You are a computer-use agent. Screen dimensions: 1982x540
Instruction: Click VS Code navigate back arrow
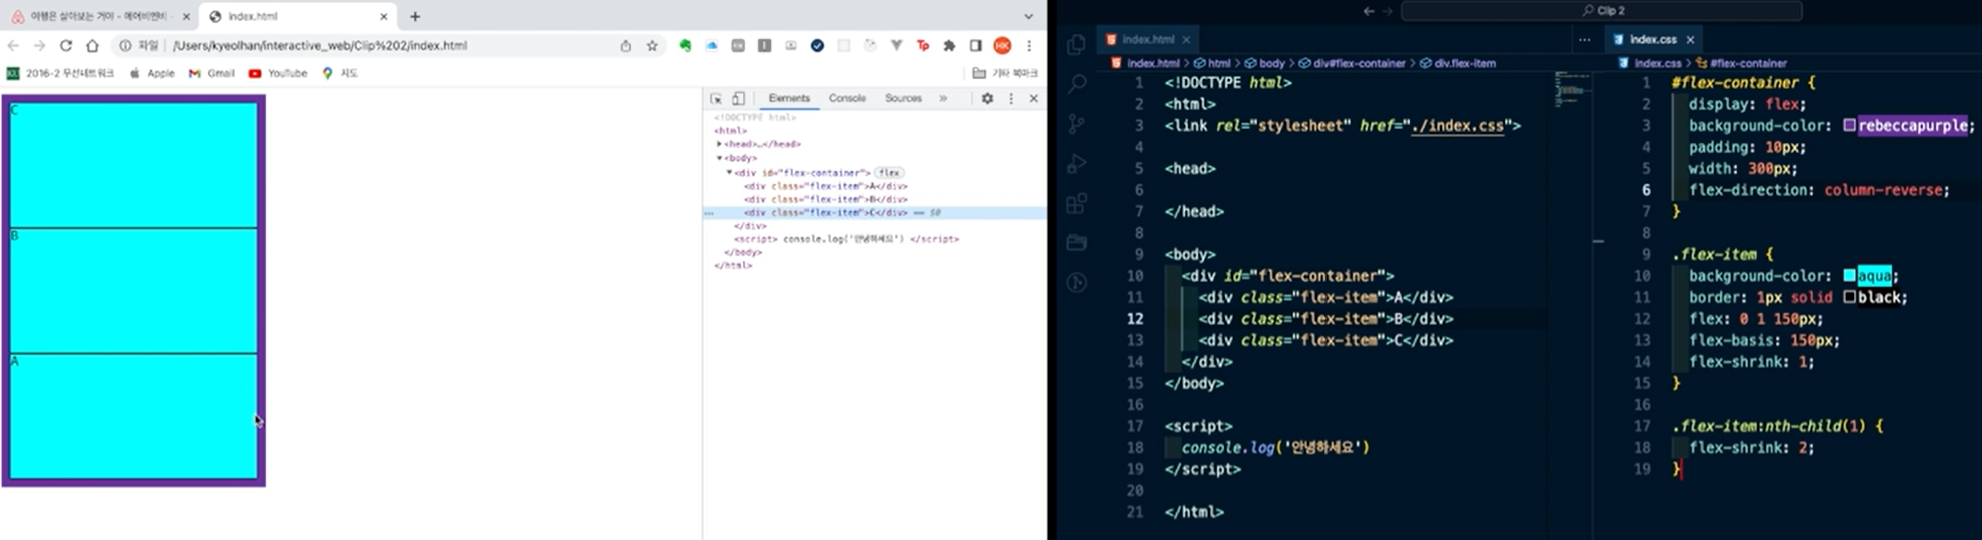coord(1368,11)
